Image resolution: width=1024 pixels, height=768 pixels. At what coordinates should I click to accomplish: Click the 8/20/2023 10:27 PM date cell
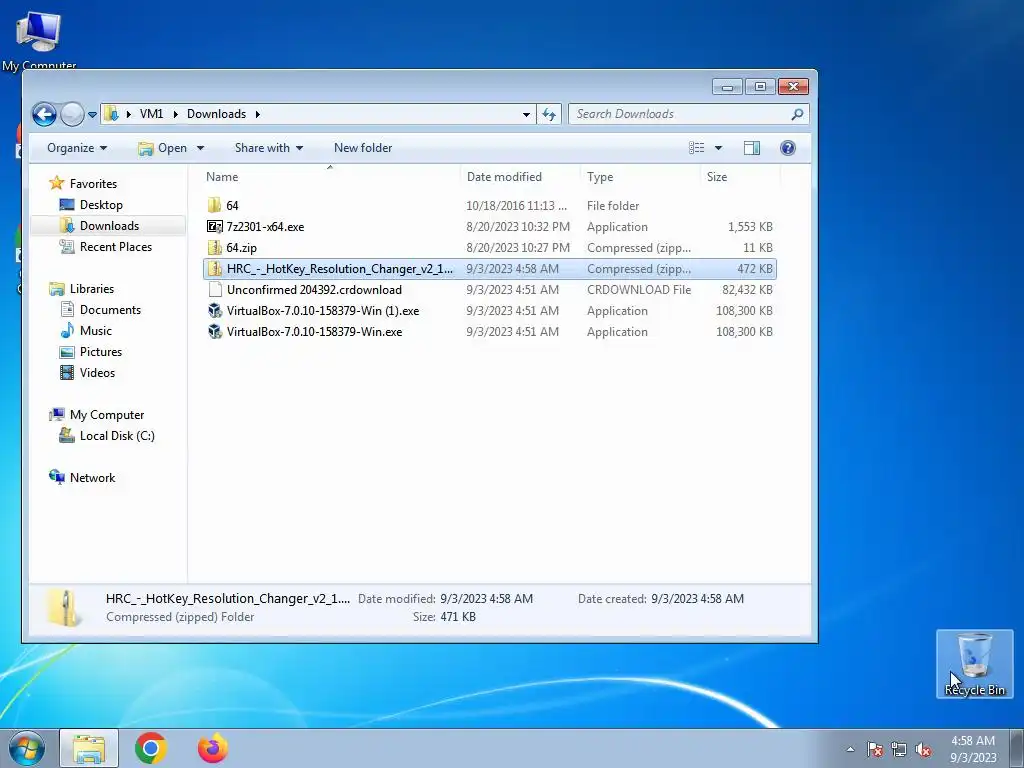pos(518,248)
